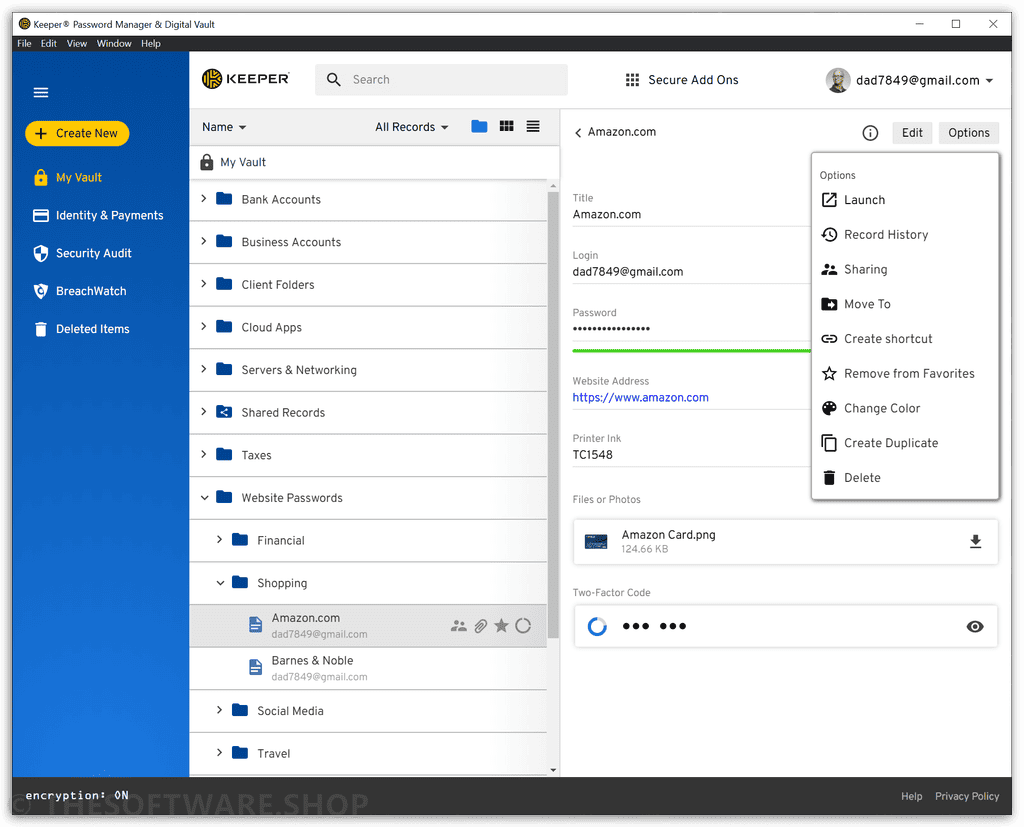Choose Record History from Options menu

click(905, 235)
